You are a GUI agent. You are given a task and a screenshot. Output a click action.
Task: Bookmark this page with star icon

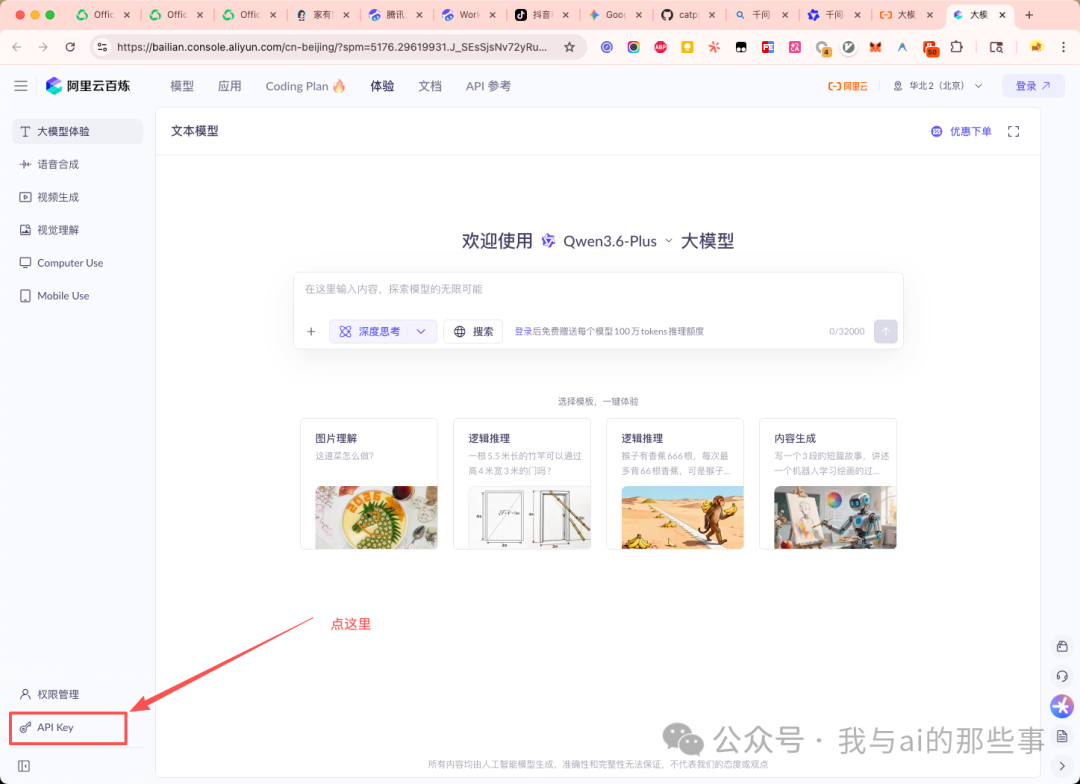click(569, 47)
